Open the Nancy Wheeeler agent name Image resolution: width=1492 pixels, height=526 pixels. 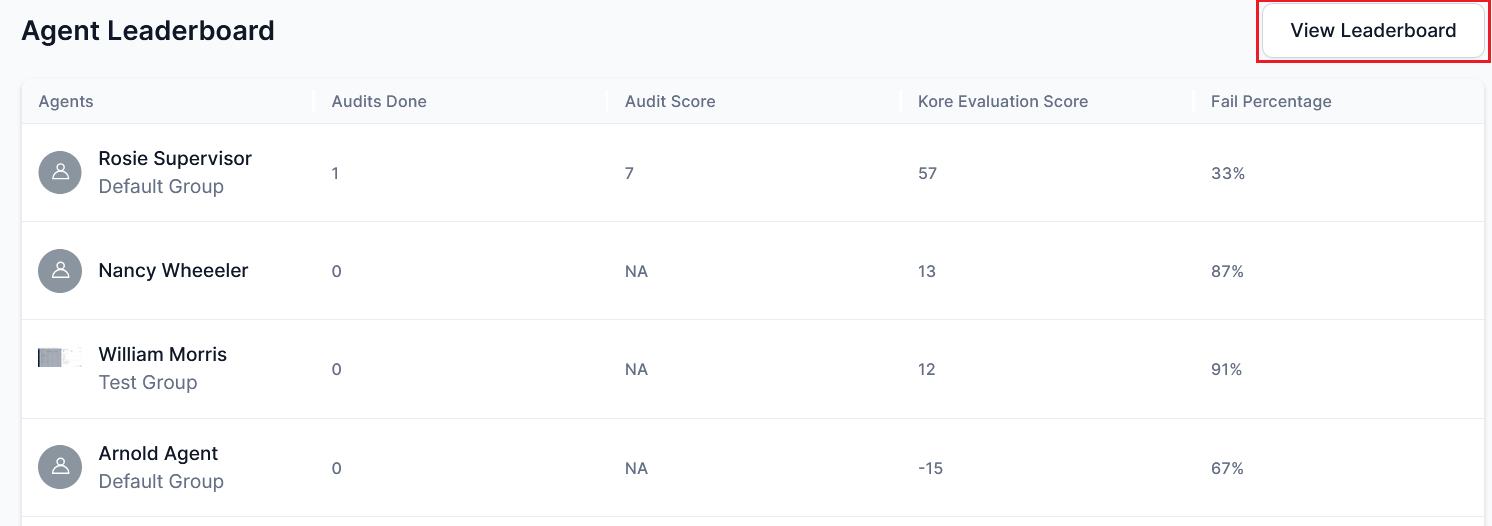pos(173,270)
